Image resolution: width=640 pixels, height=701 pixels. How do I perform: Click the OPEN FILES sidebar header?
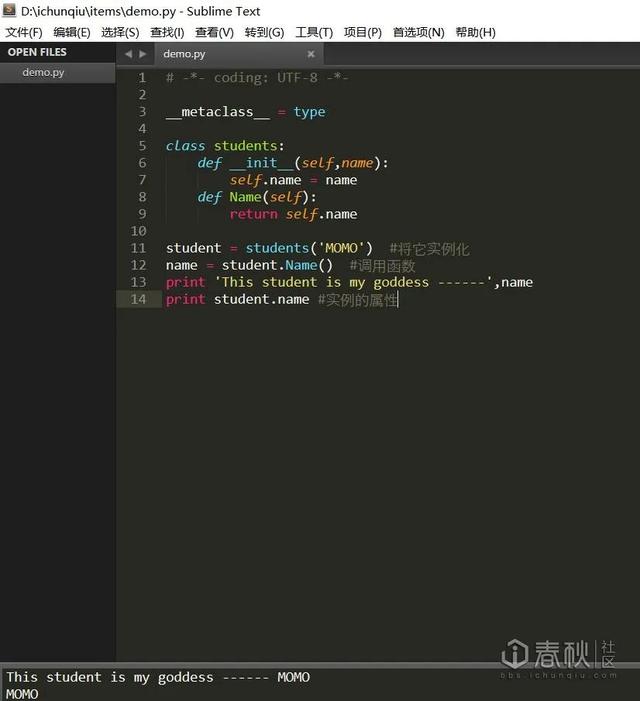37,52
